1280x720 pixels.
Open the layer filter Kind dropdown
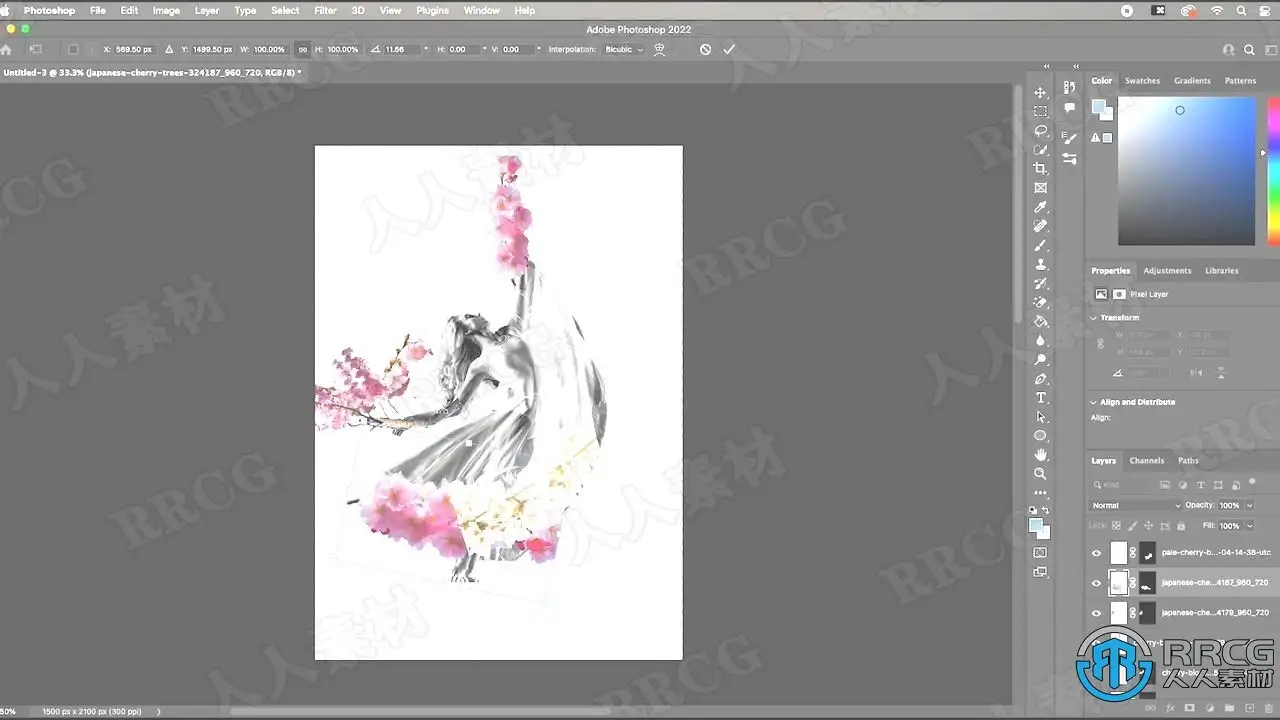pyautogui.click(x=1123, y=485)
